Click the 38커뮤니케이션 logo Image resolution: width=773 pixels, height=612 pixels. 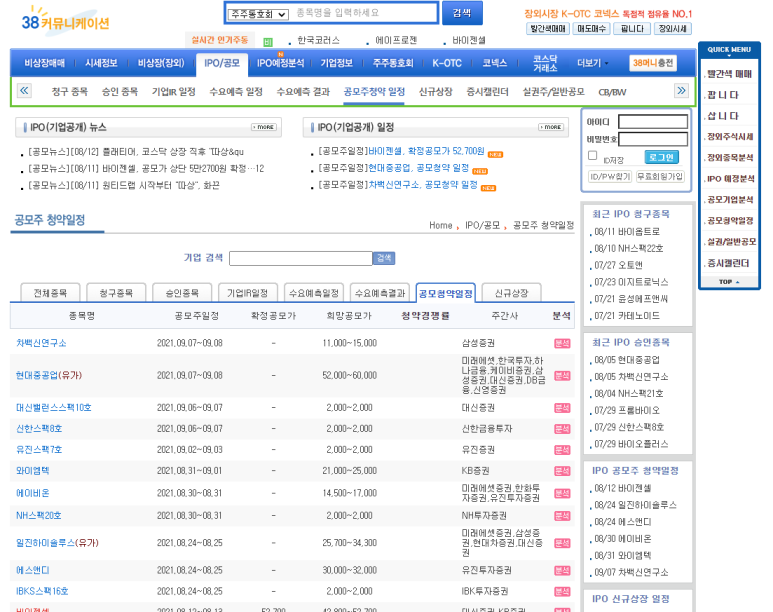[x=66, y=21]
